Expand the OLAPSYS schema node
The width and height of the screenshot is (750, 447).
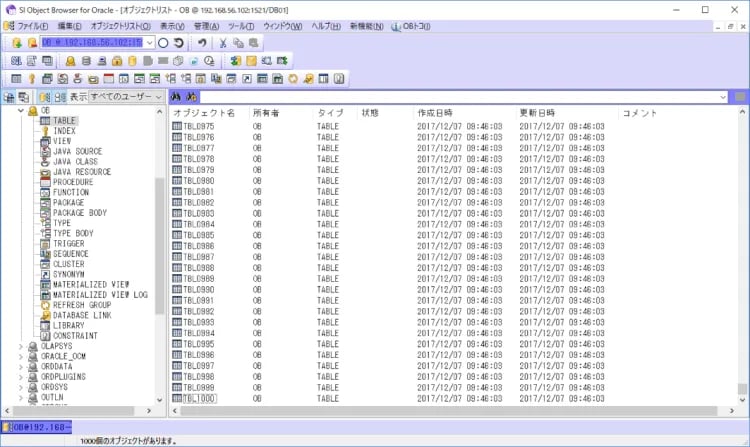[21, 346]
